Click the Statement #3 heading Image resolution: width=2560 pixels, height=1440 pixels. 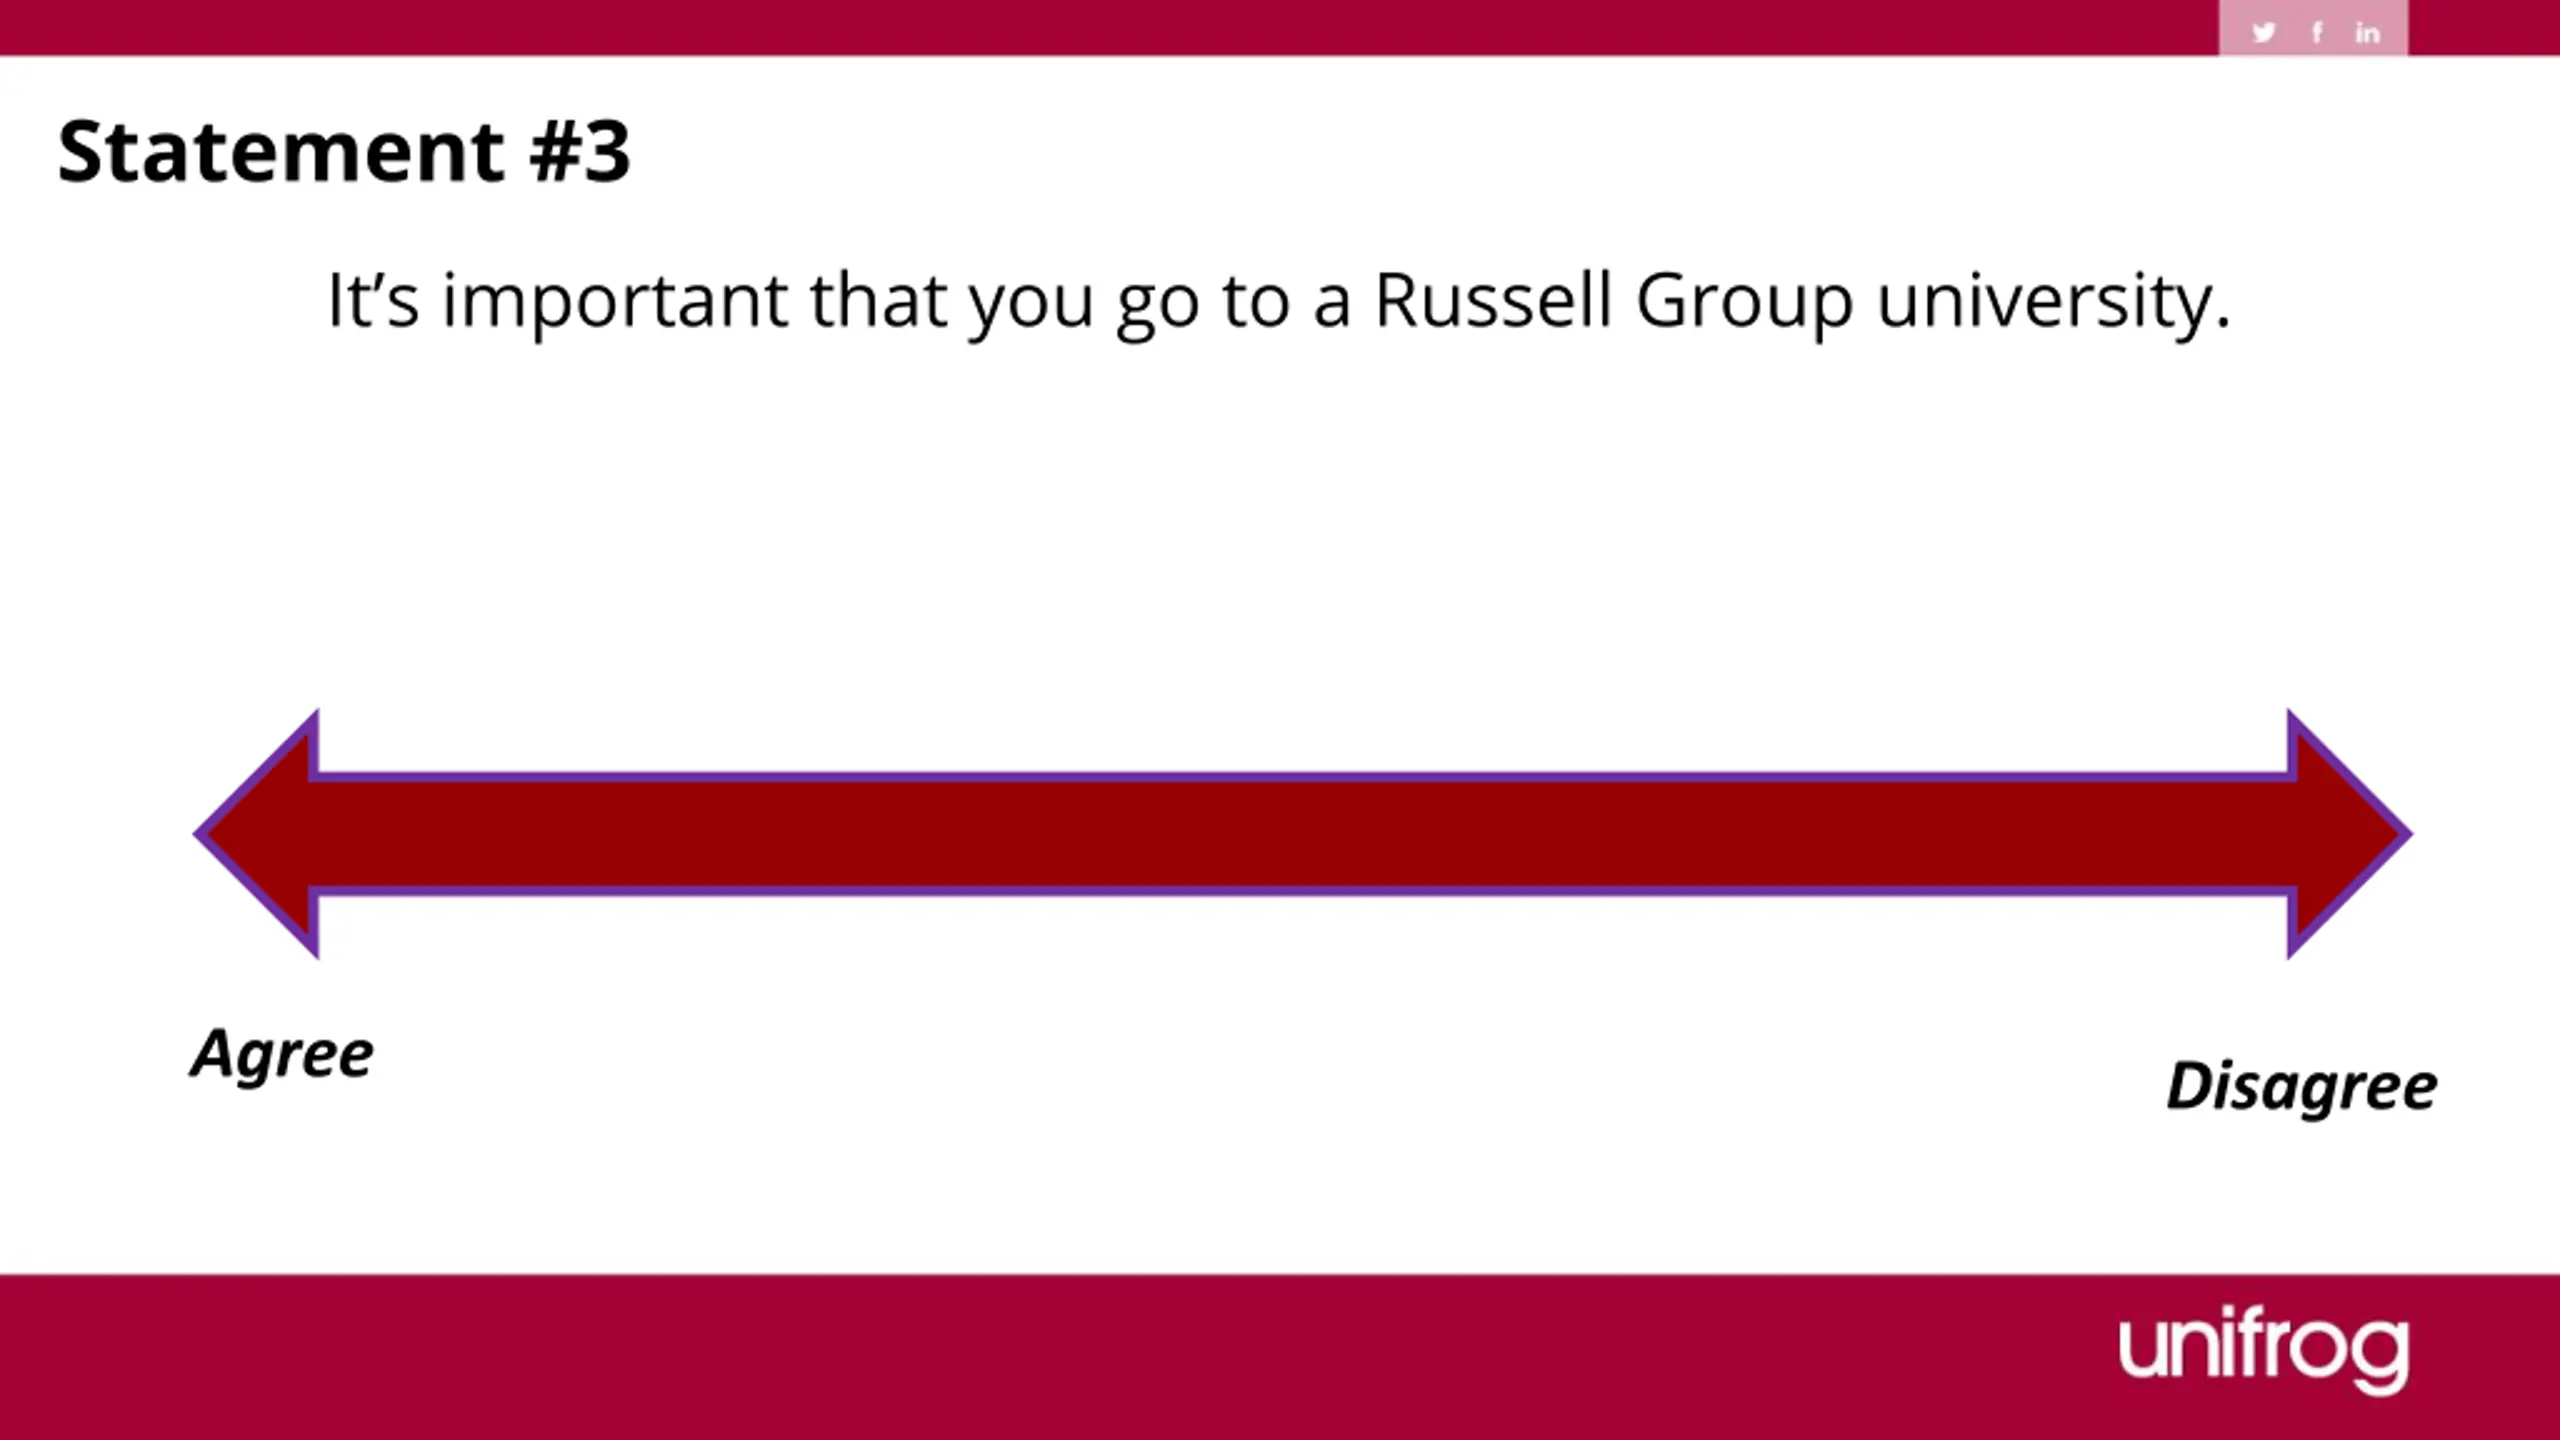click(x=344, y=152)
